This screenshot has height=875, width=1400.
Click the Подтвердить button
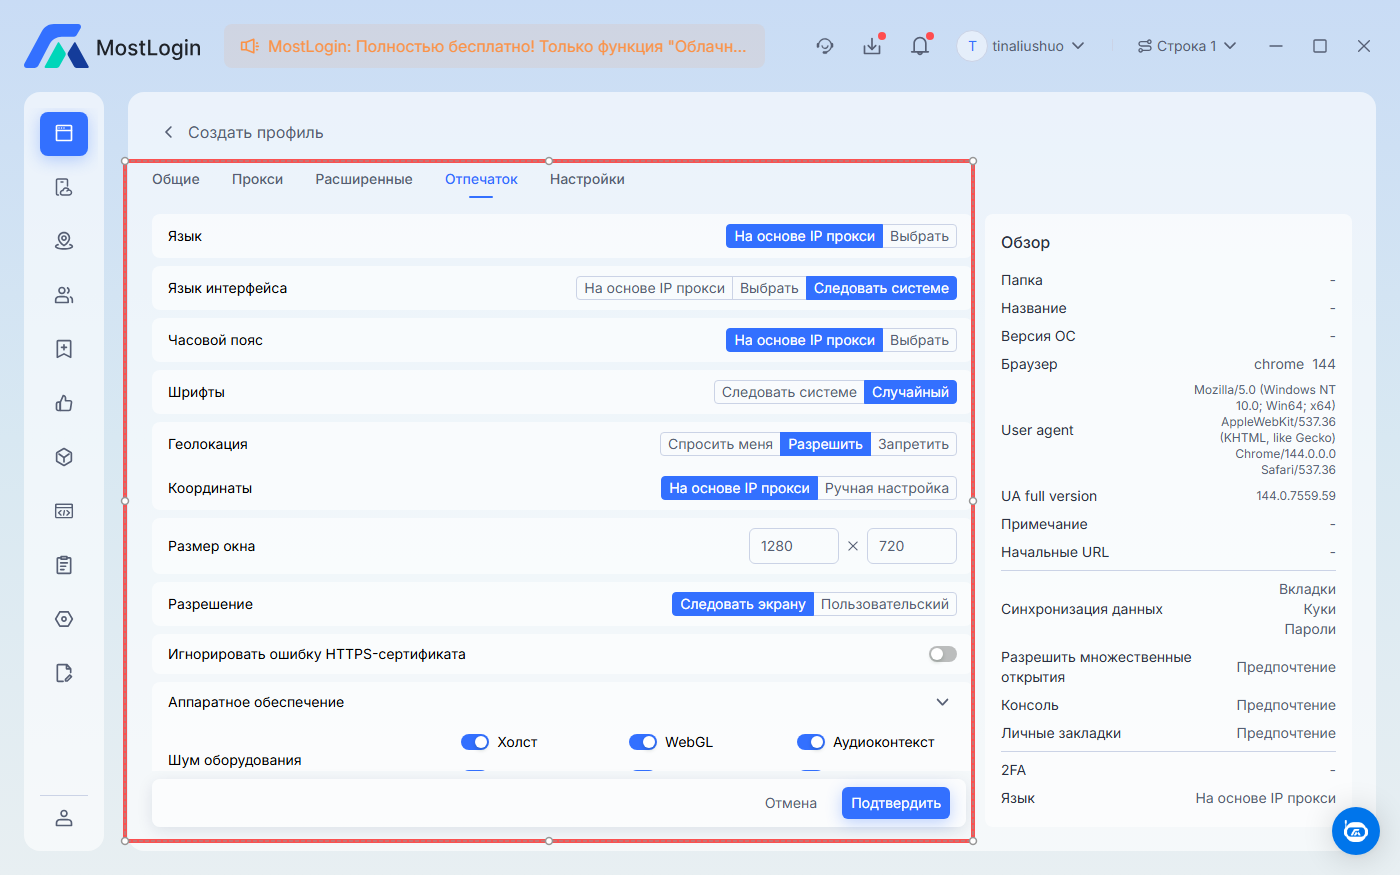(x=895, y=803)
